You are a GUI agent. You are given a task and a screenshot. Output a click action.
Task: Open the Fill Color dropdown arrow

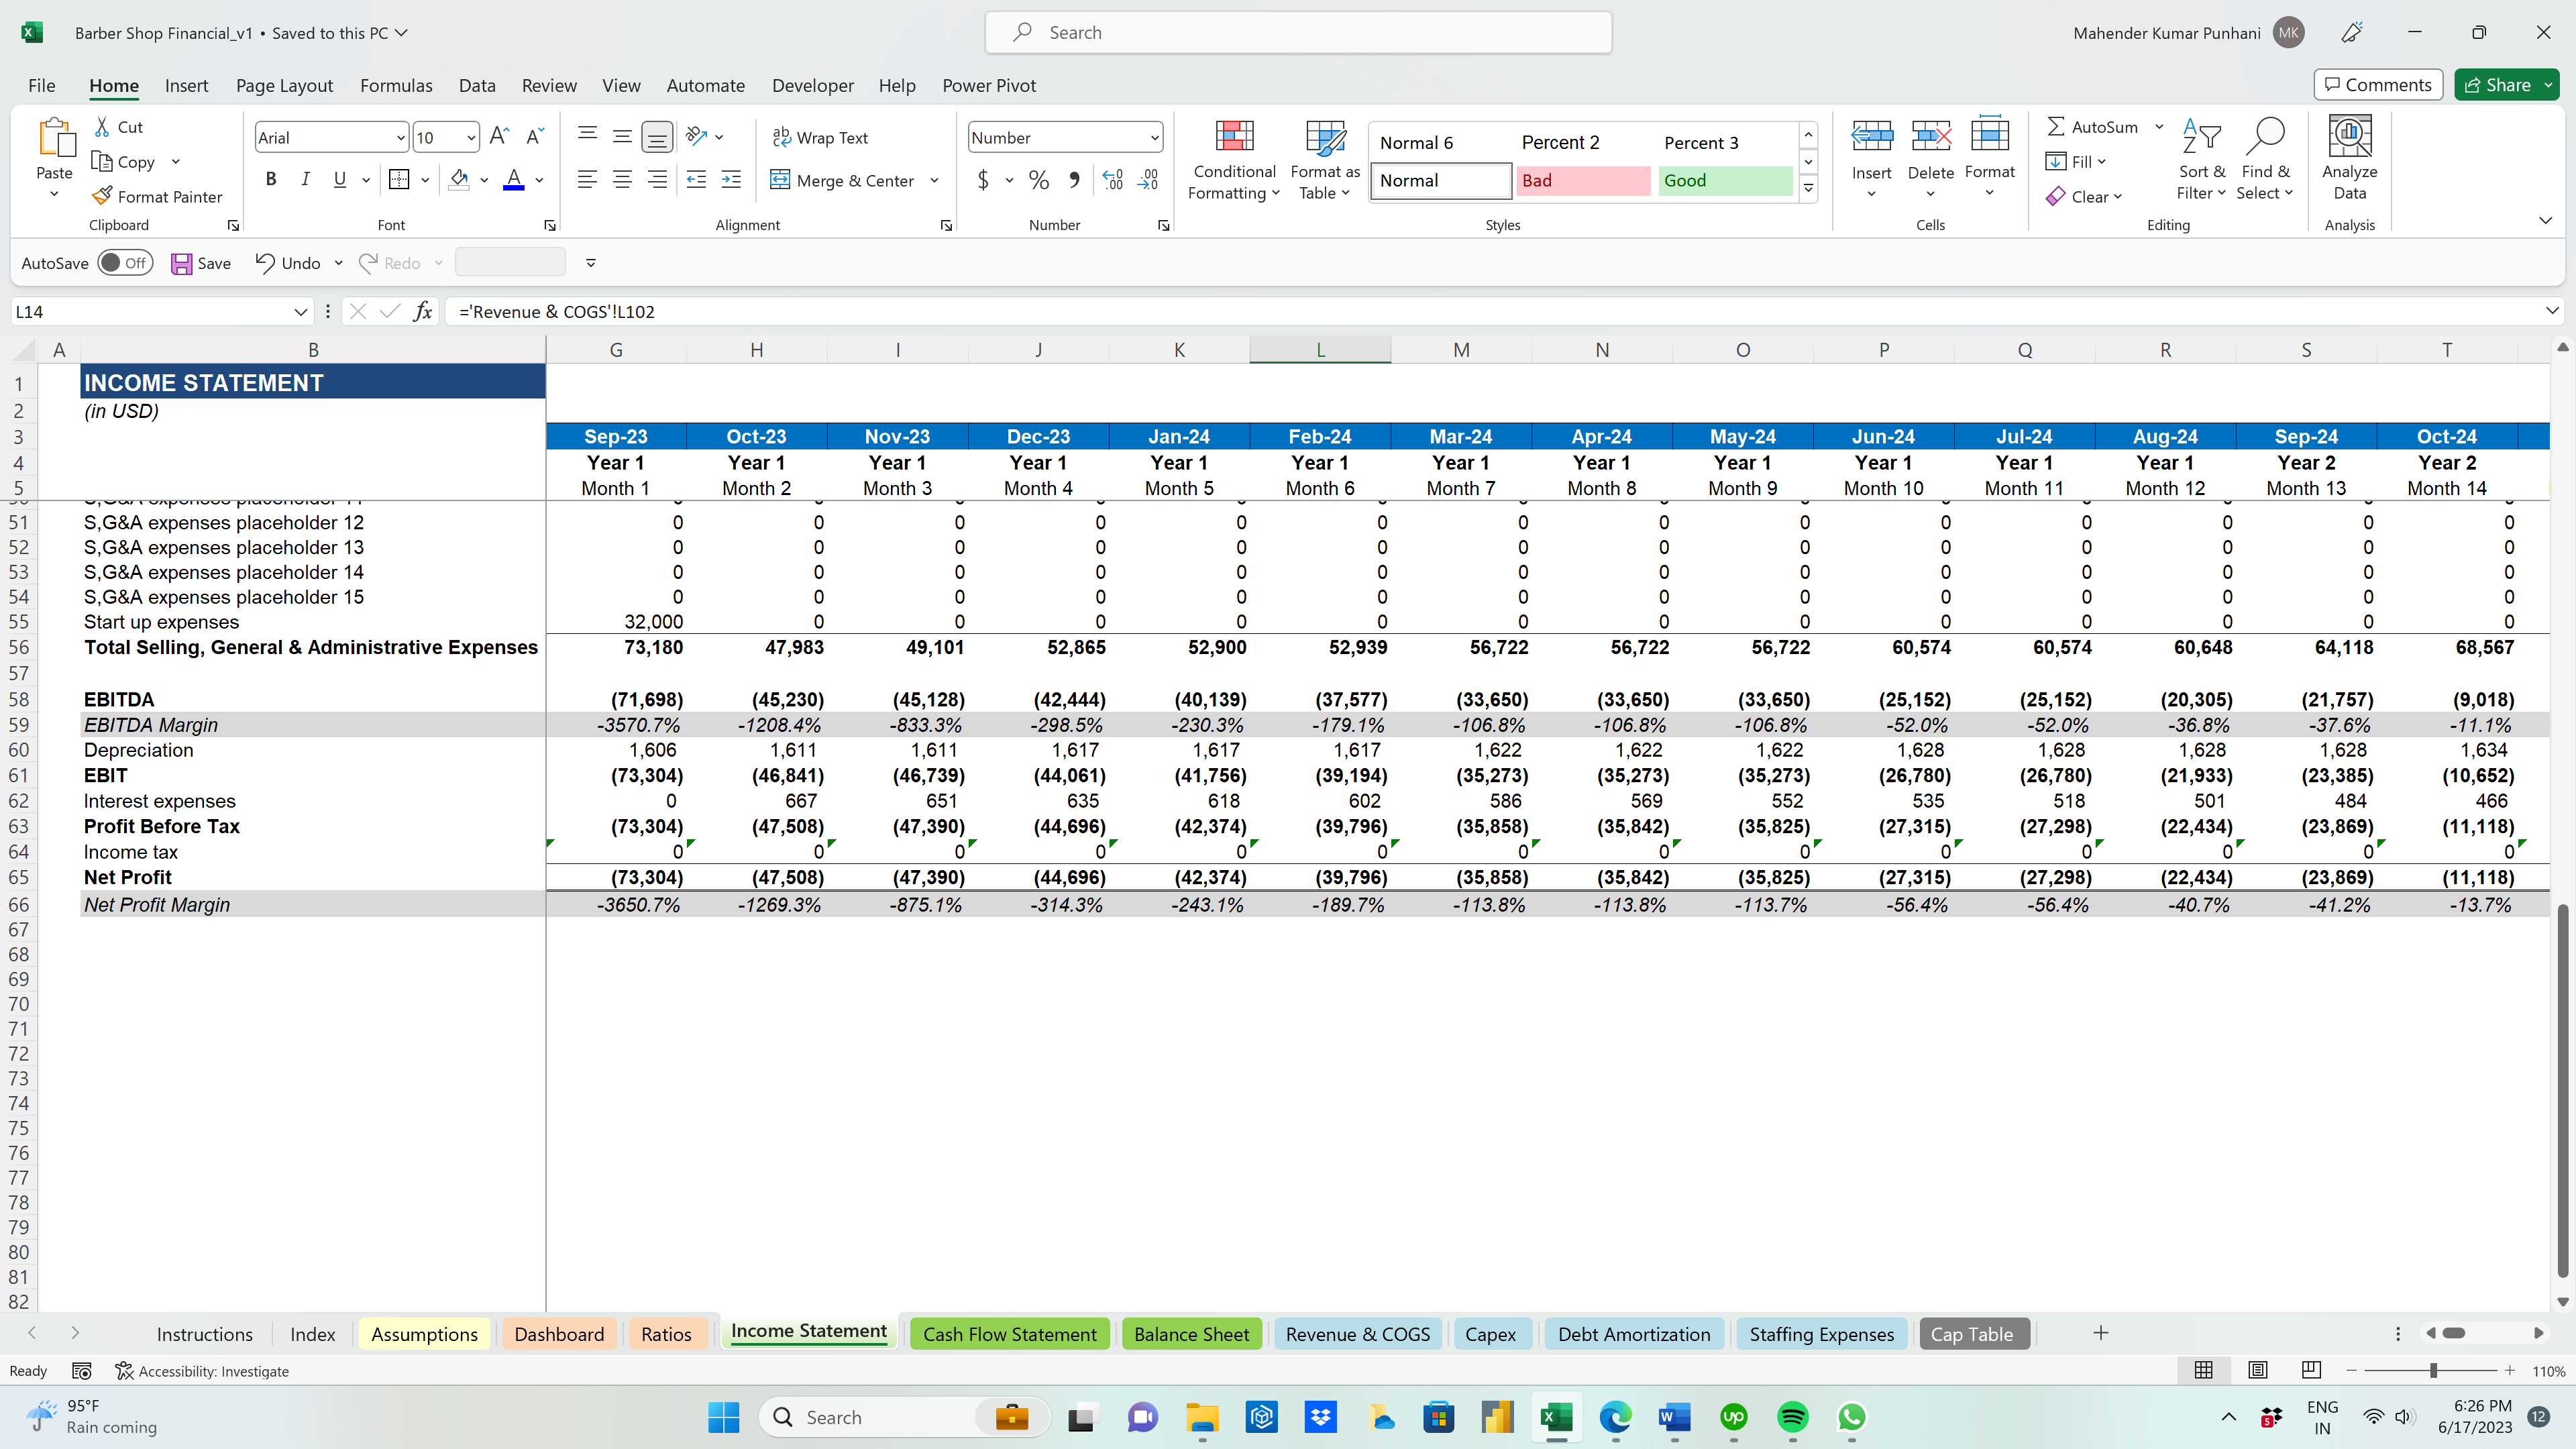click(485, 180)
